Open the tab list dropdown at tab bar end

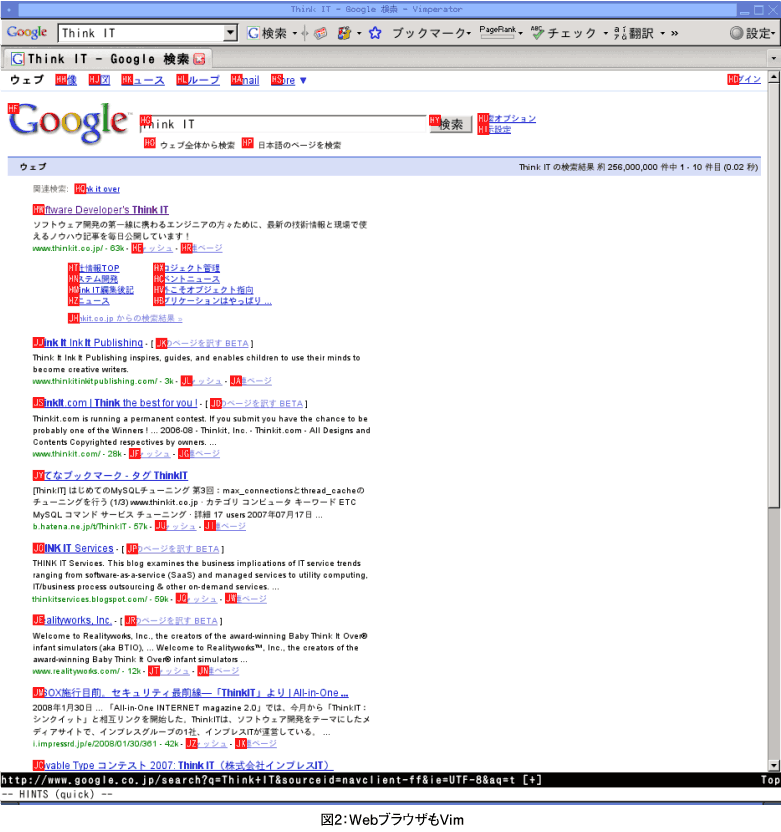[x=774, y=58]
